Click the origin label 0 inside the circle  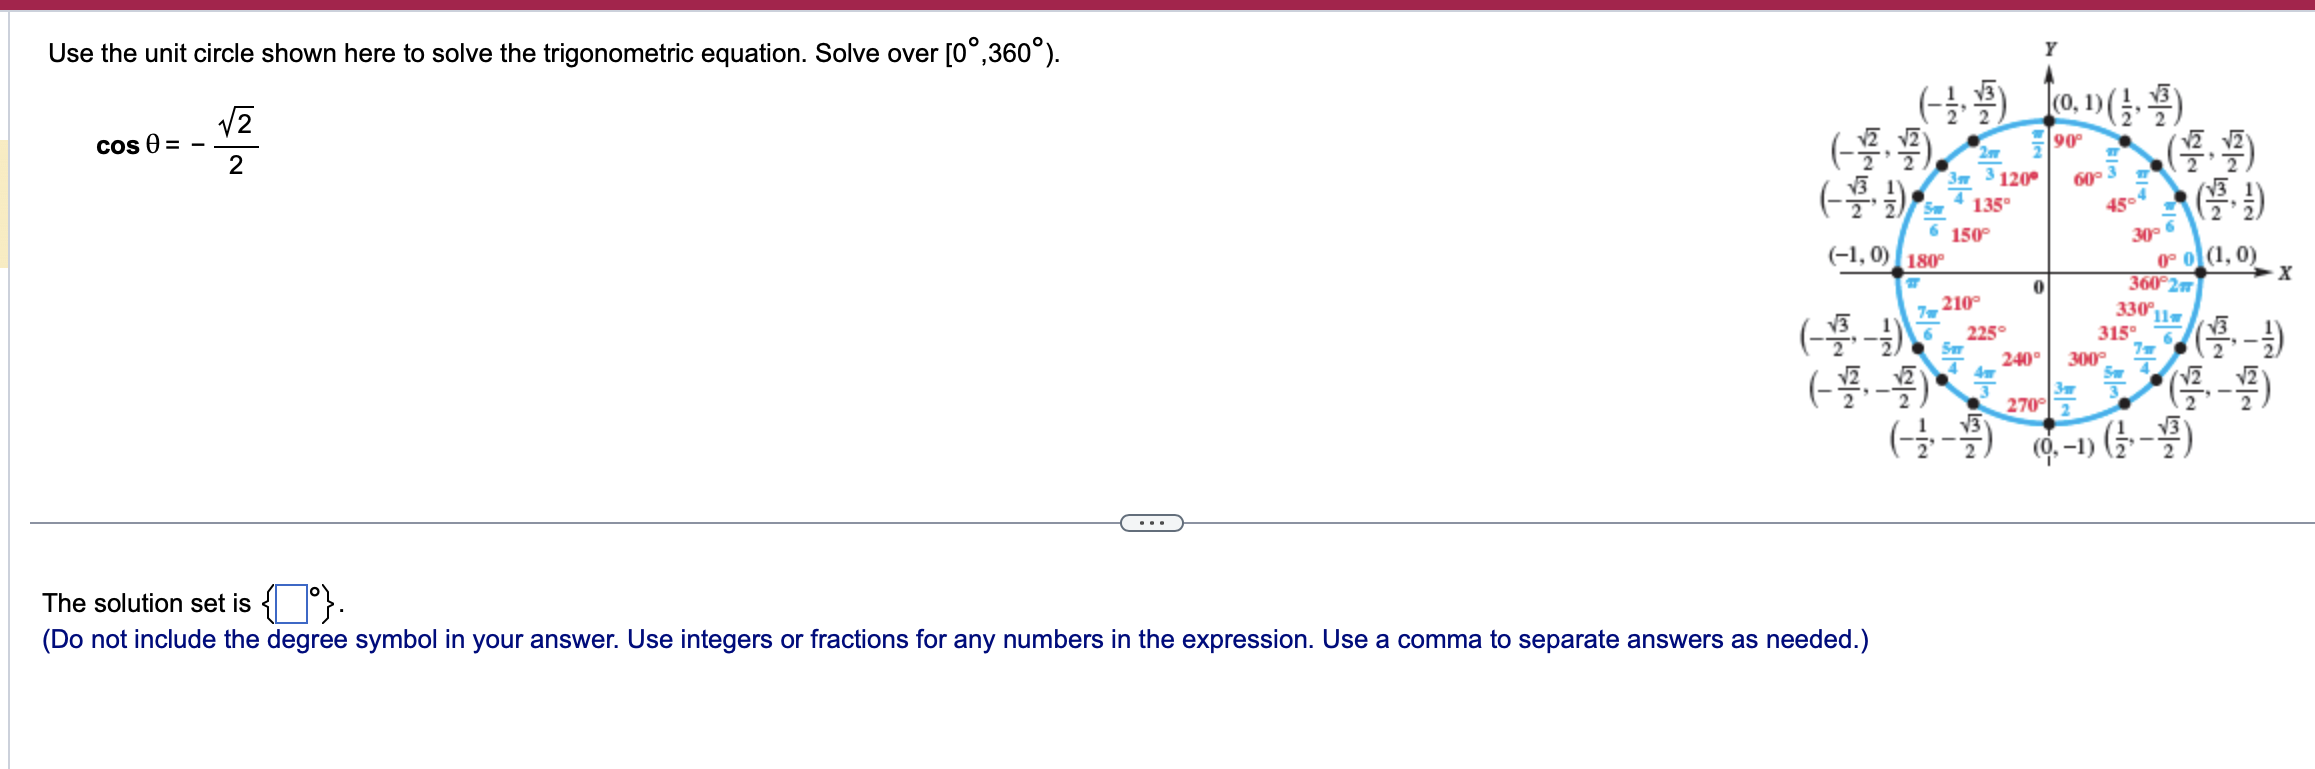[x=2037, y=286]
